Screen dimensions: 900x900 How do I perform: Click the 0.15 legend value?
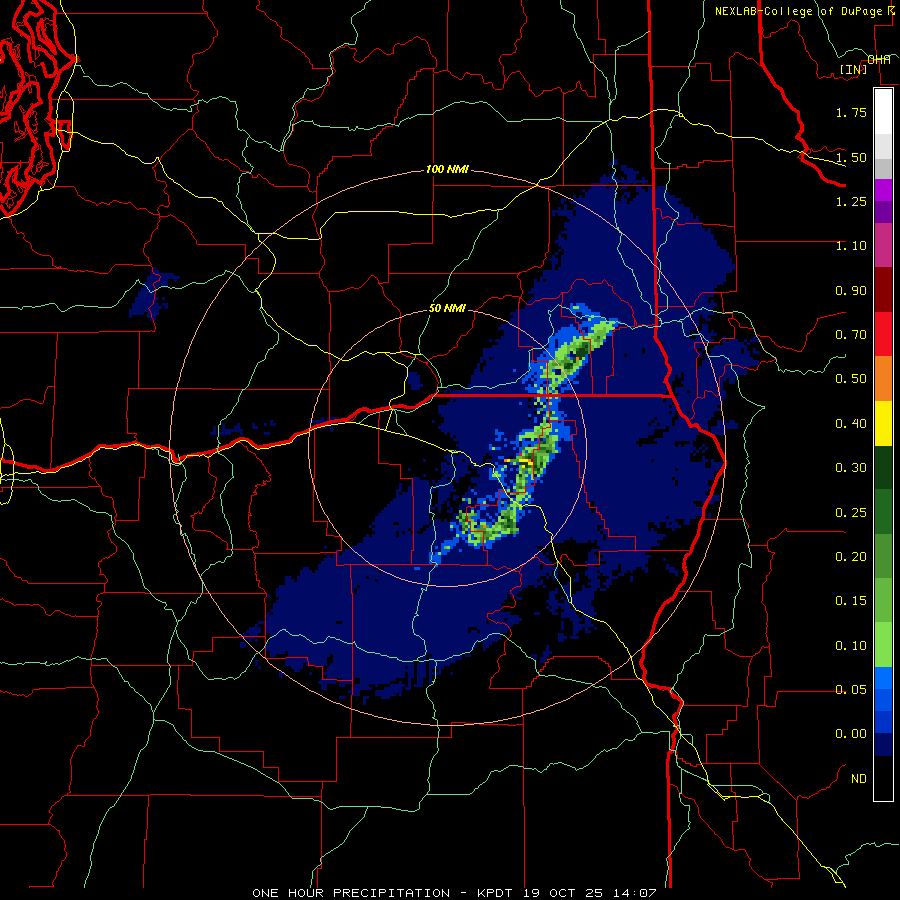click(851, 601)
